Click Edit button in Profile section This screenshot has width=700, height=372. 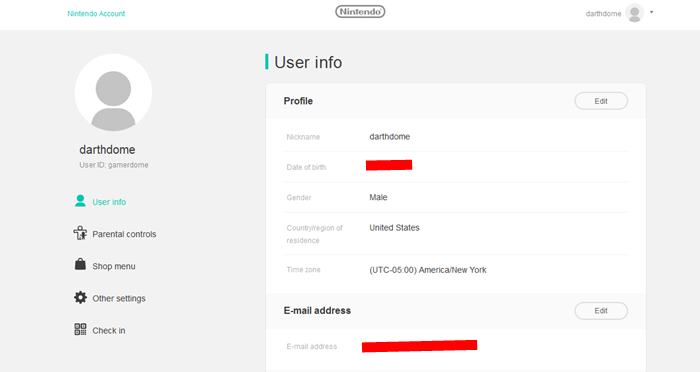[x=601, y=101]
